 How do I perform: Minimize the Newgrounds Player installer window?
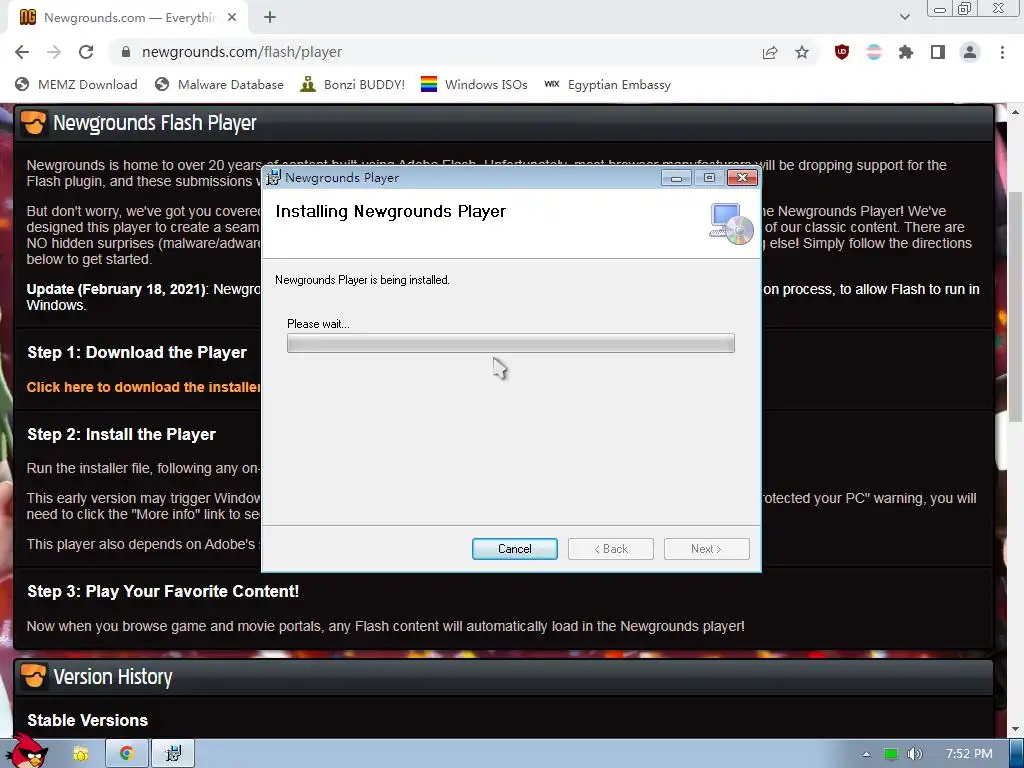[x=676, y=178]
